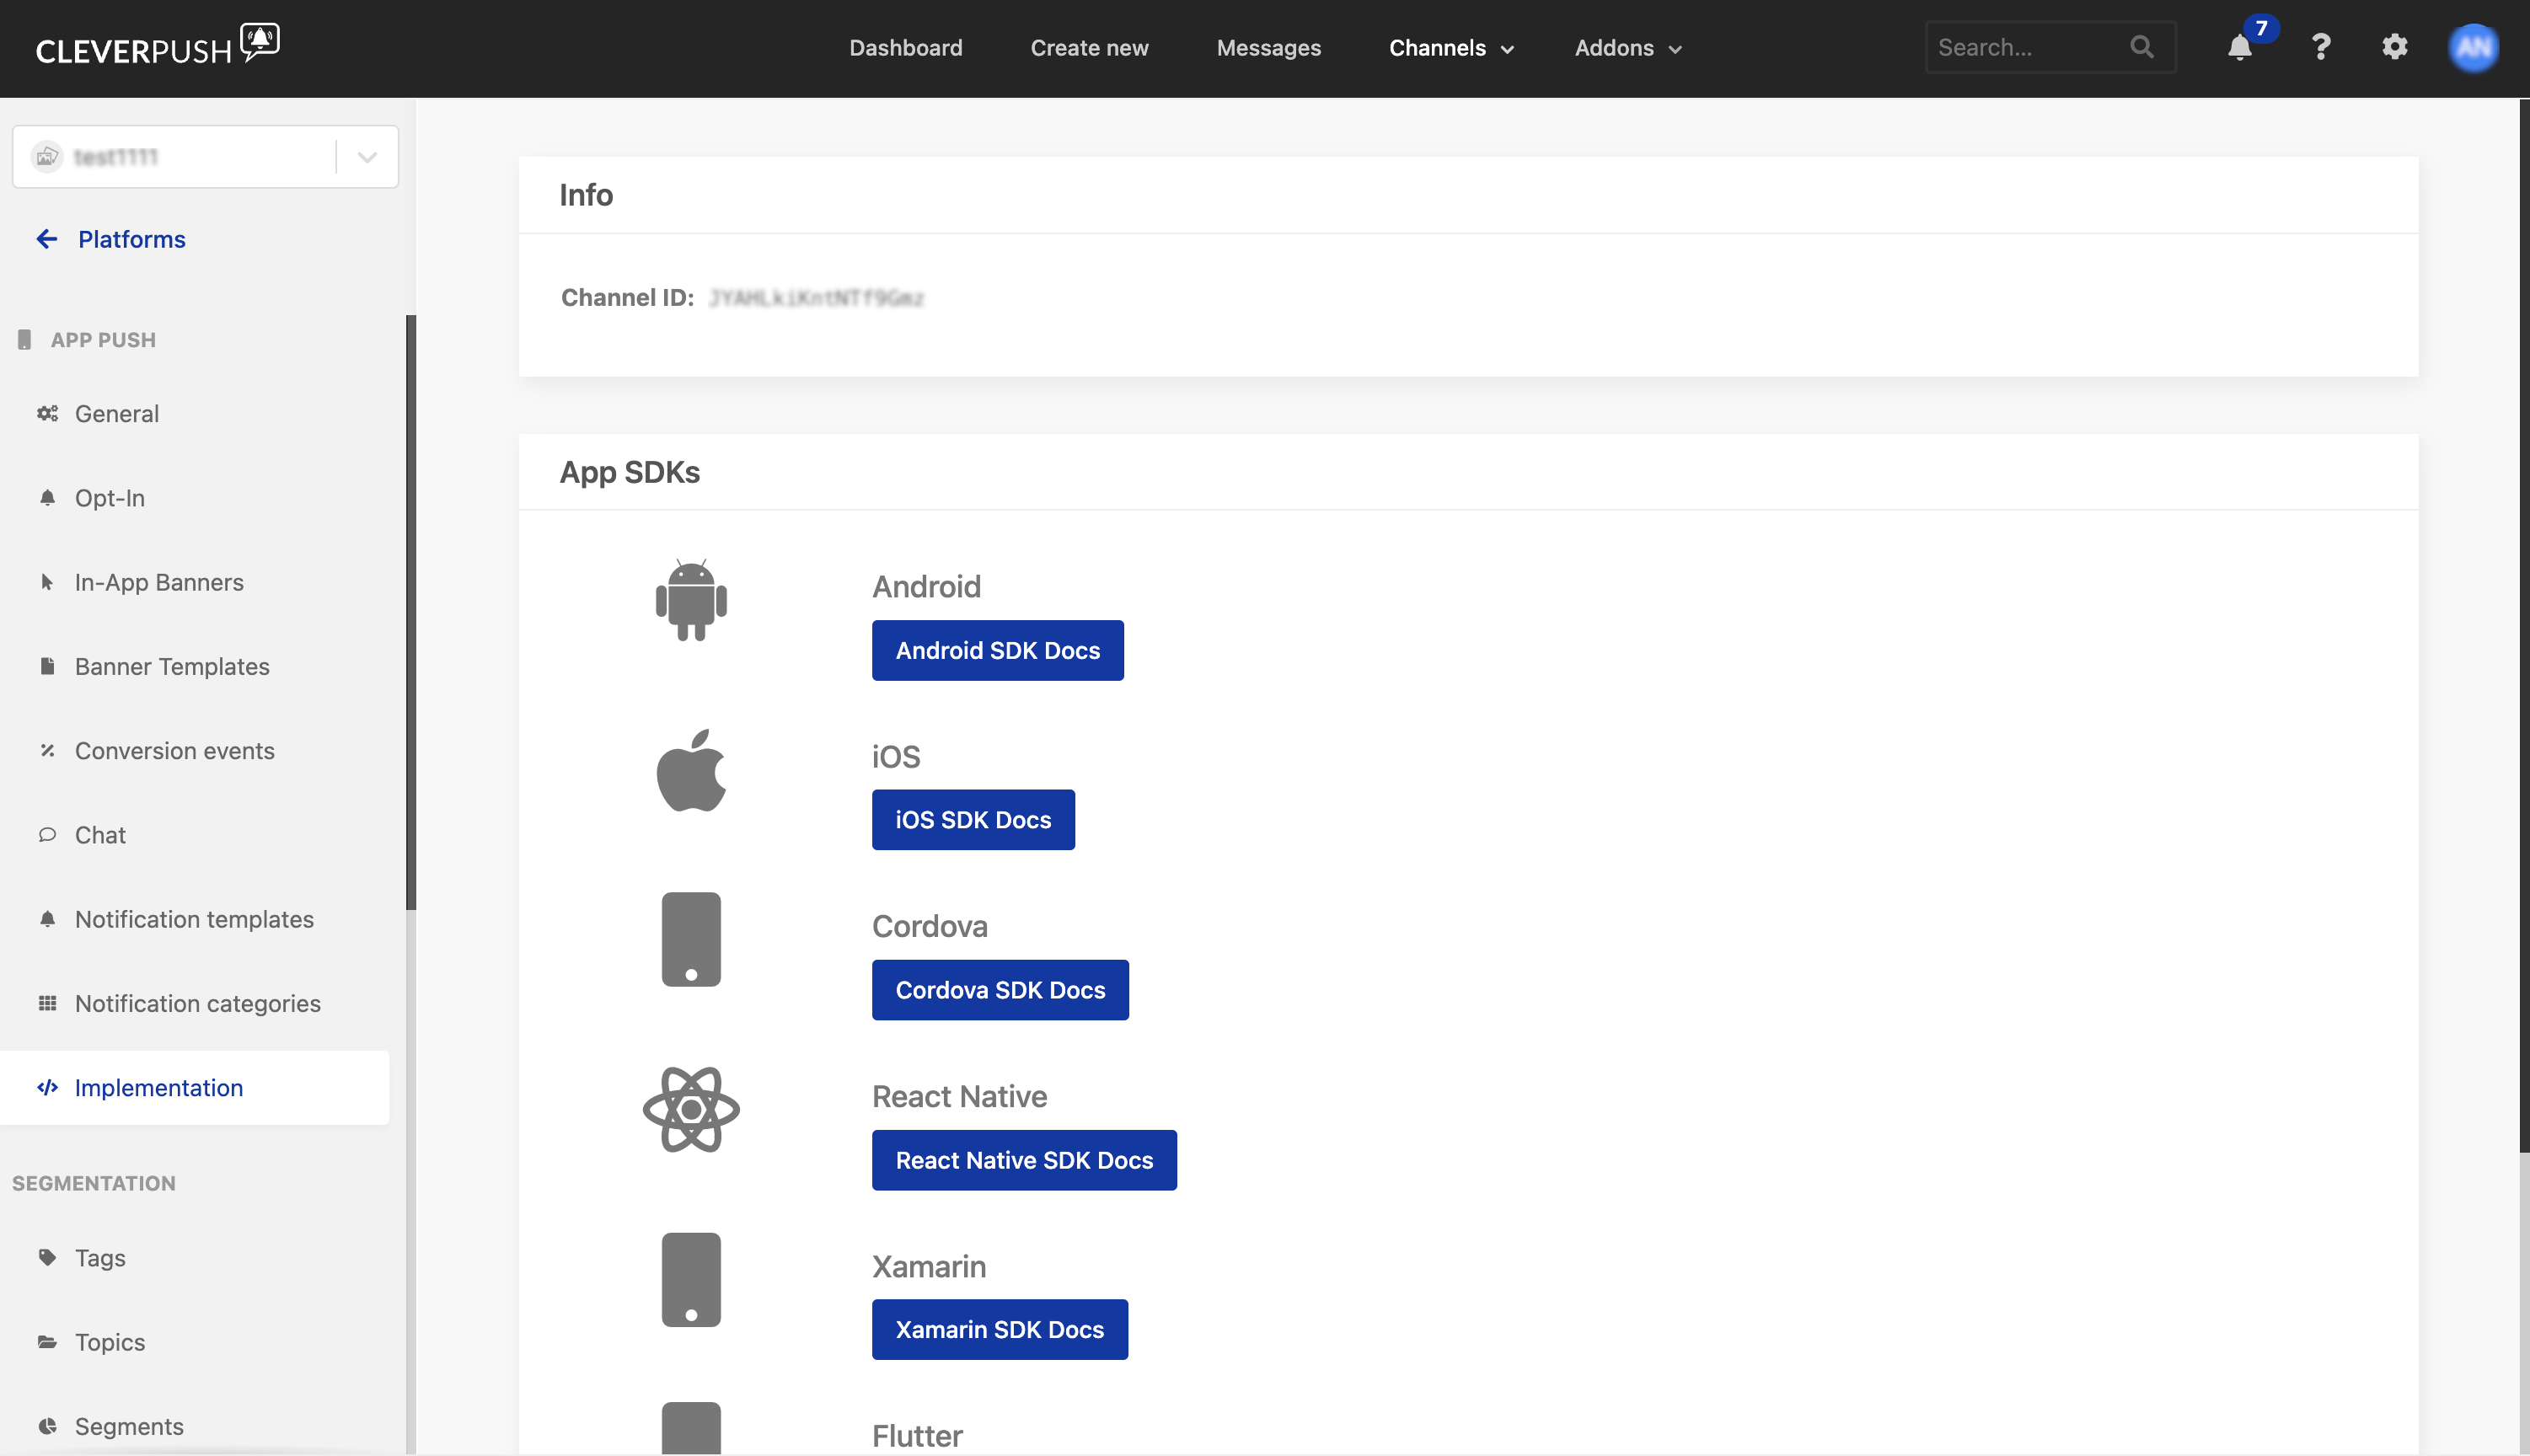Click the Topics folder icon
Viewport: 2530px width, 1456px height.
(47, 1341)
